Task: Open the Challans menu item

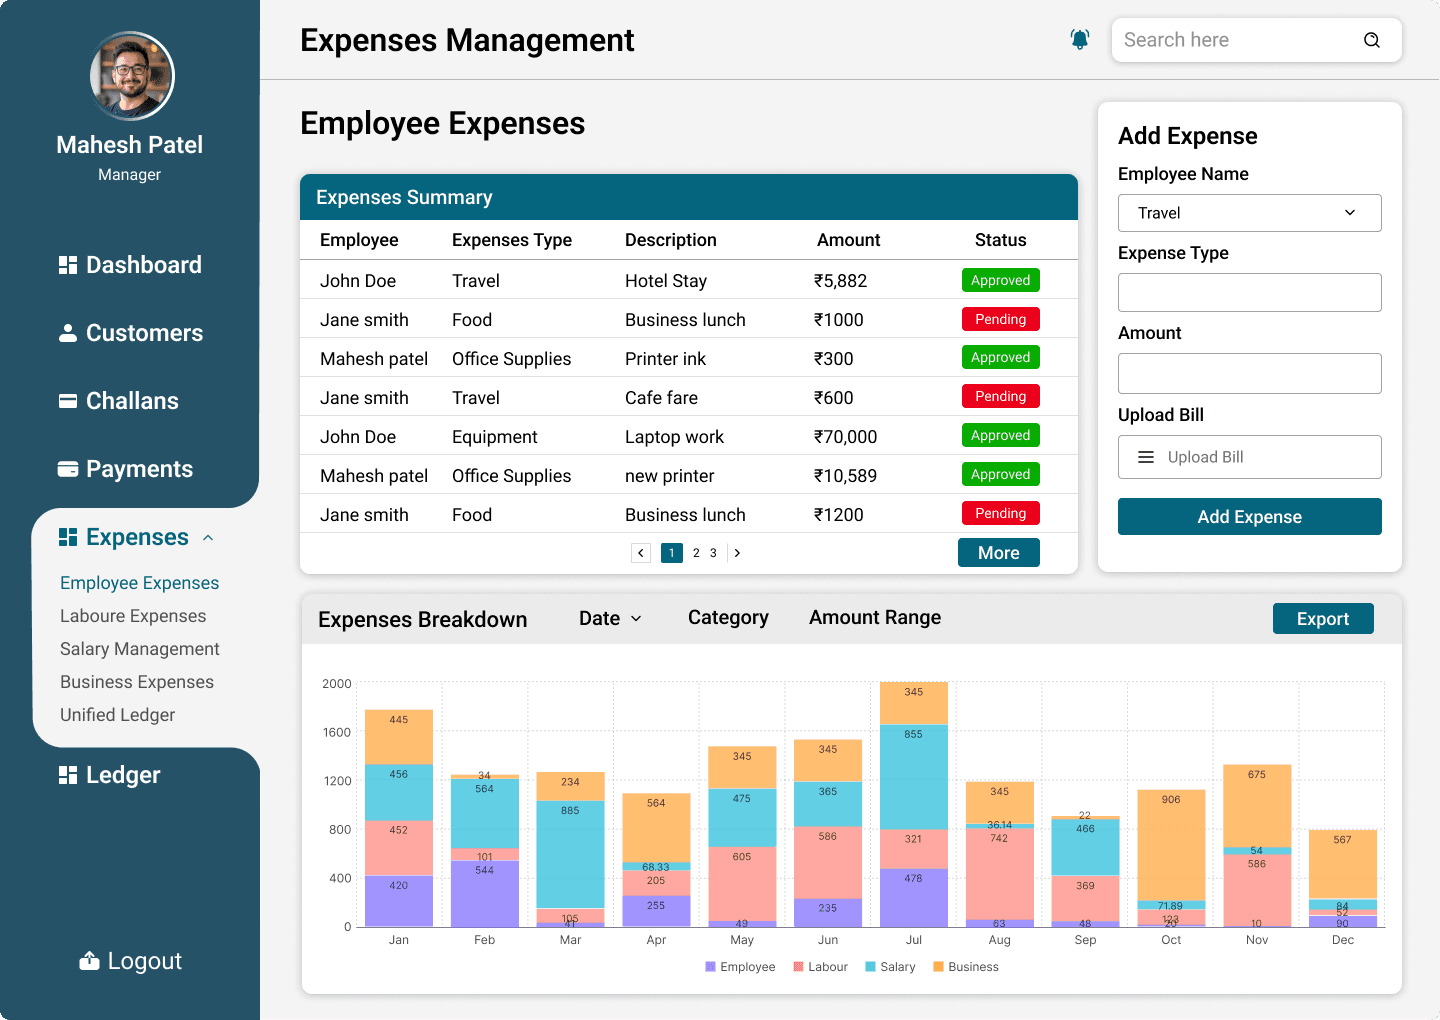Action: point(118,401)
